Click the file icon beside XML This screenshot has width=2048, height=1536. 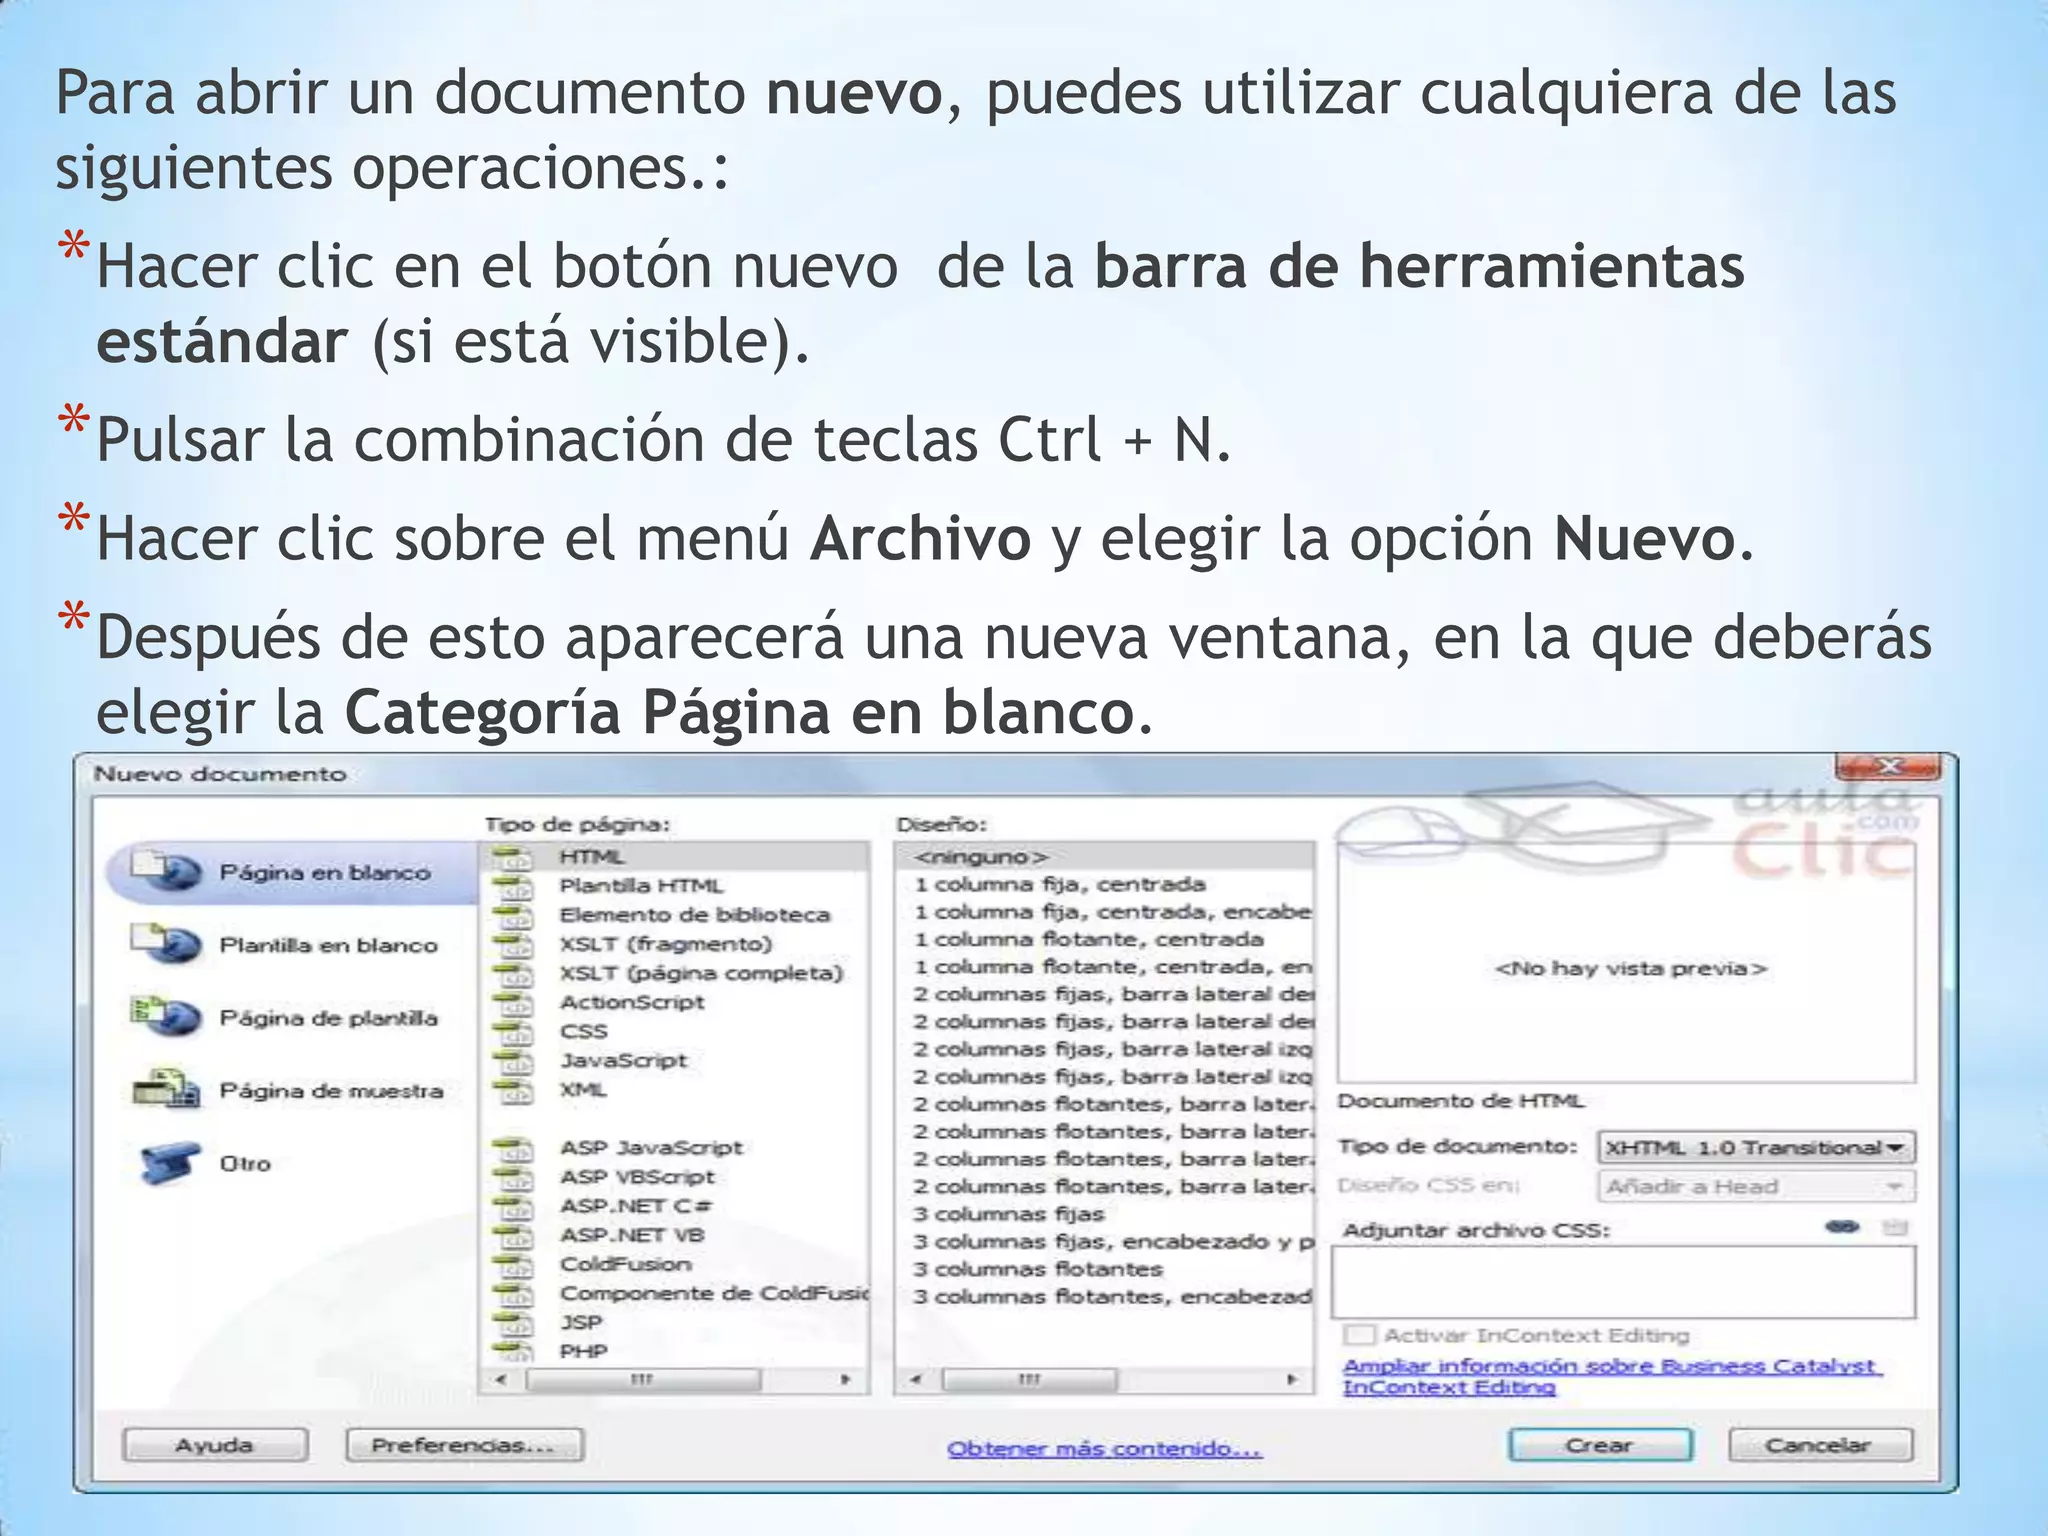pyautogui.click(x=513, y=1090)
